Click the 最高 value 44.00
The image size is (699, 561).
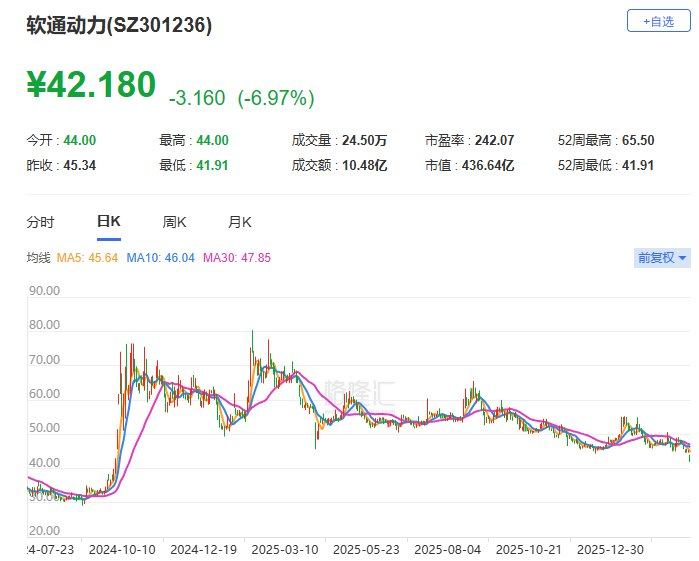click(212, 140)
